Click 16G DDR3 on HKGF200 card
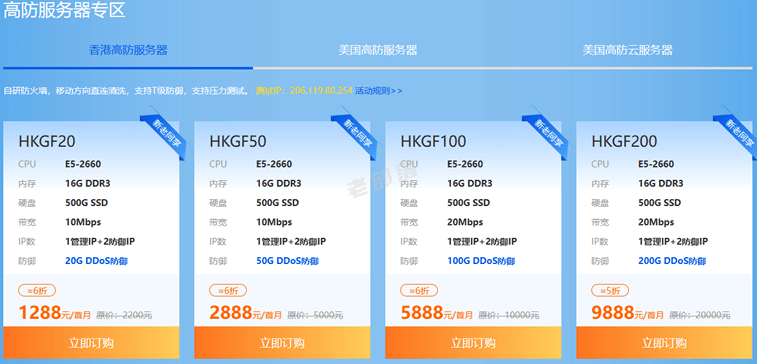This screenshot has height=364, width=757. (x=661, y=183)
